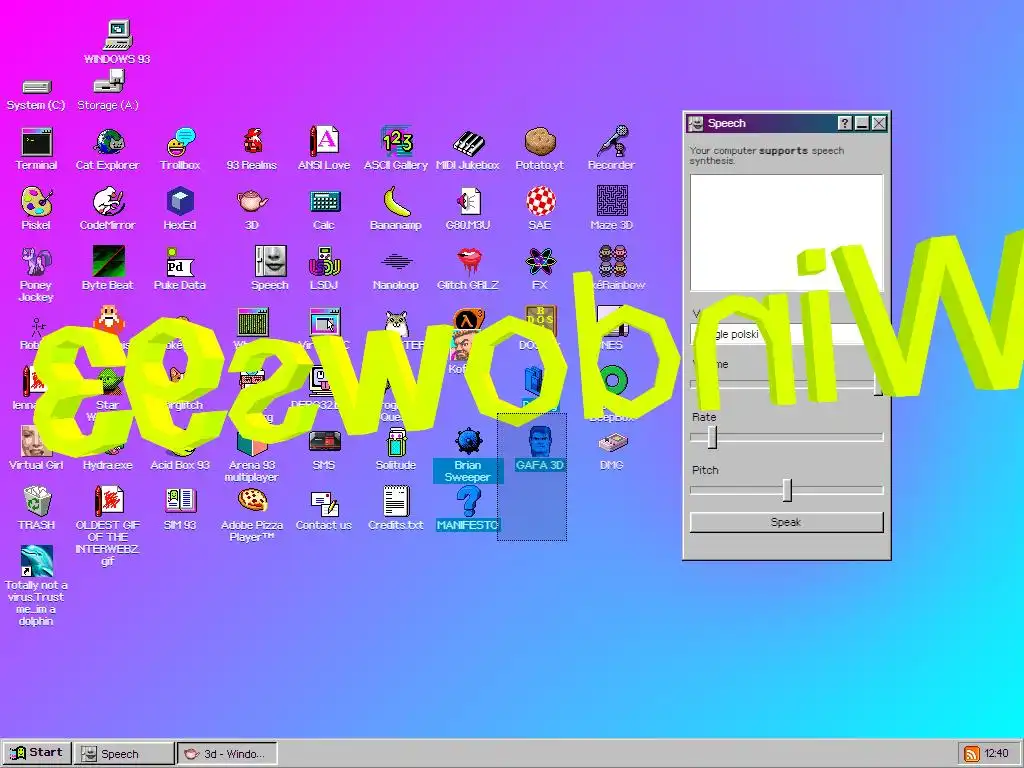Click the Pitch slider handle
This screenshot has width=1024, height=768.
coord(788,490)
